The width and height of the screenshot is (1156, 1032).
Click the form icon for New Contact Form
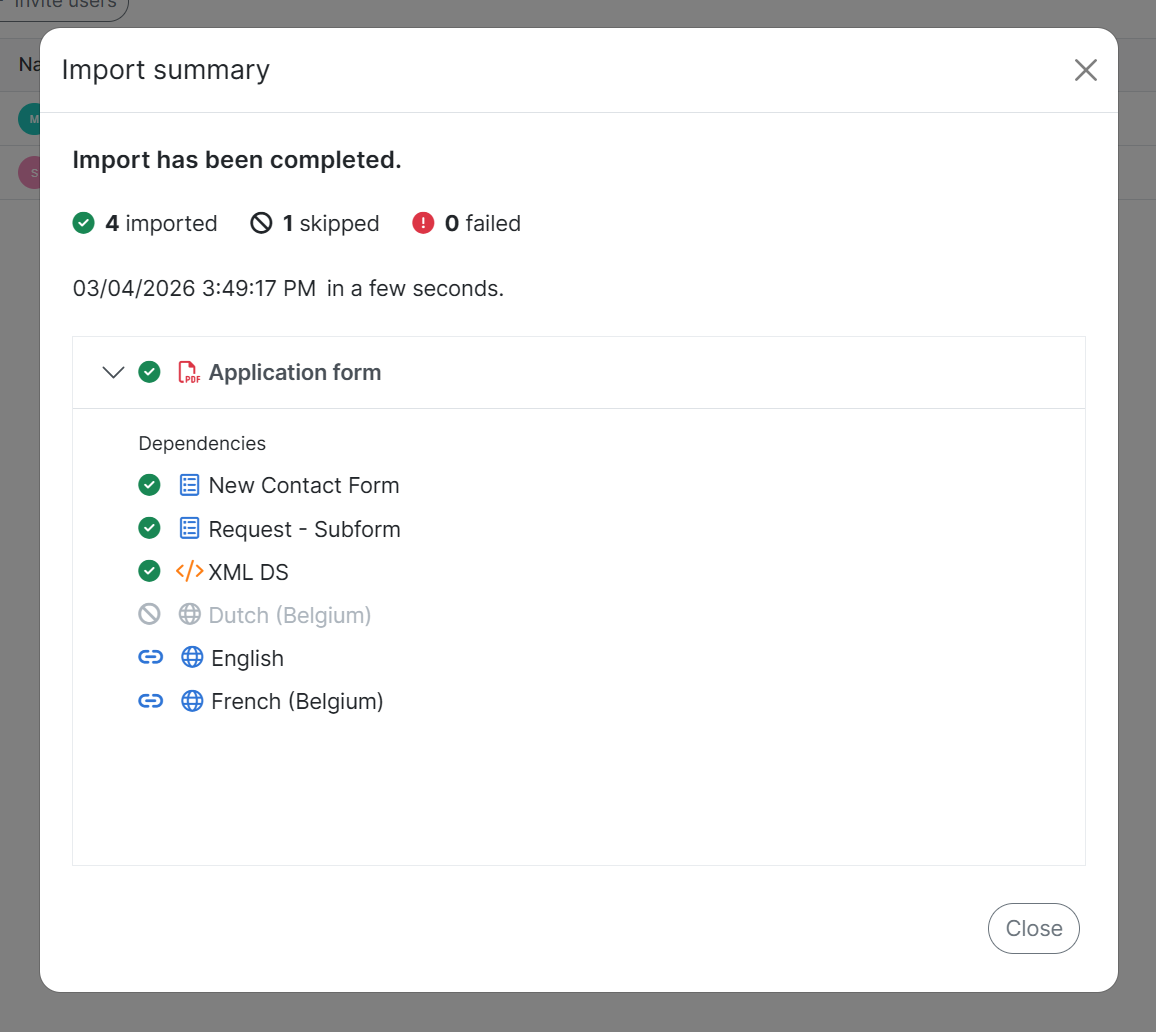tap(189, 486)
